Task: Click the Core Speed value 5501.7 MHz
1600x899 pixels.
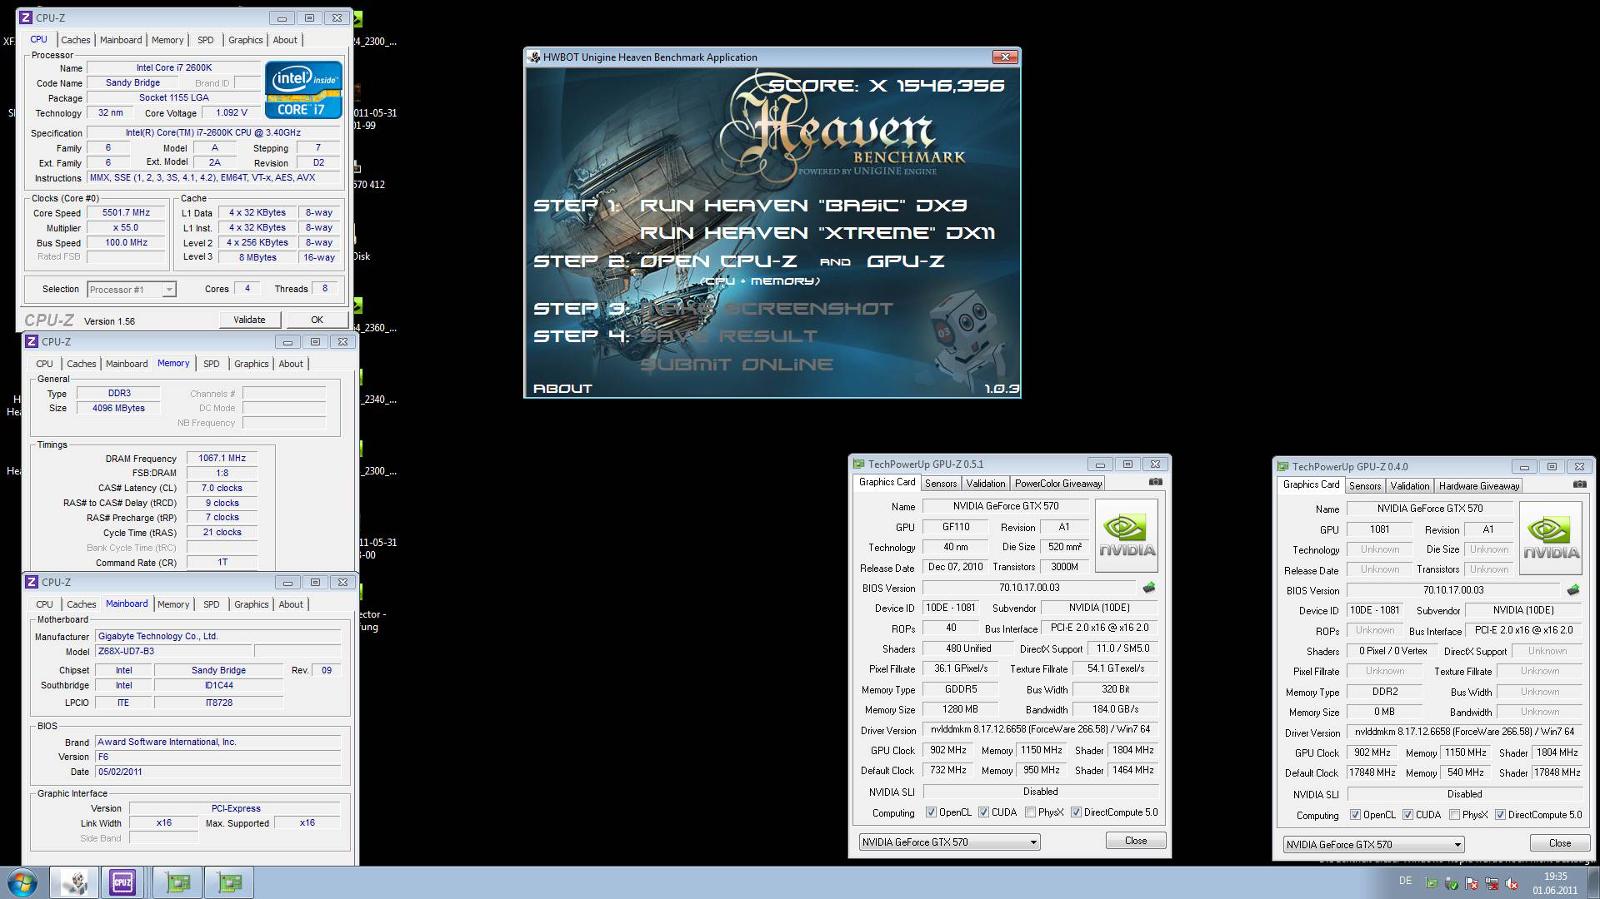Action: point(126,212)
